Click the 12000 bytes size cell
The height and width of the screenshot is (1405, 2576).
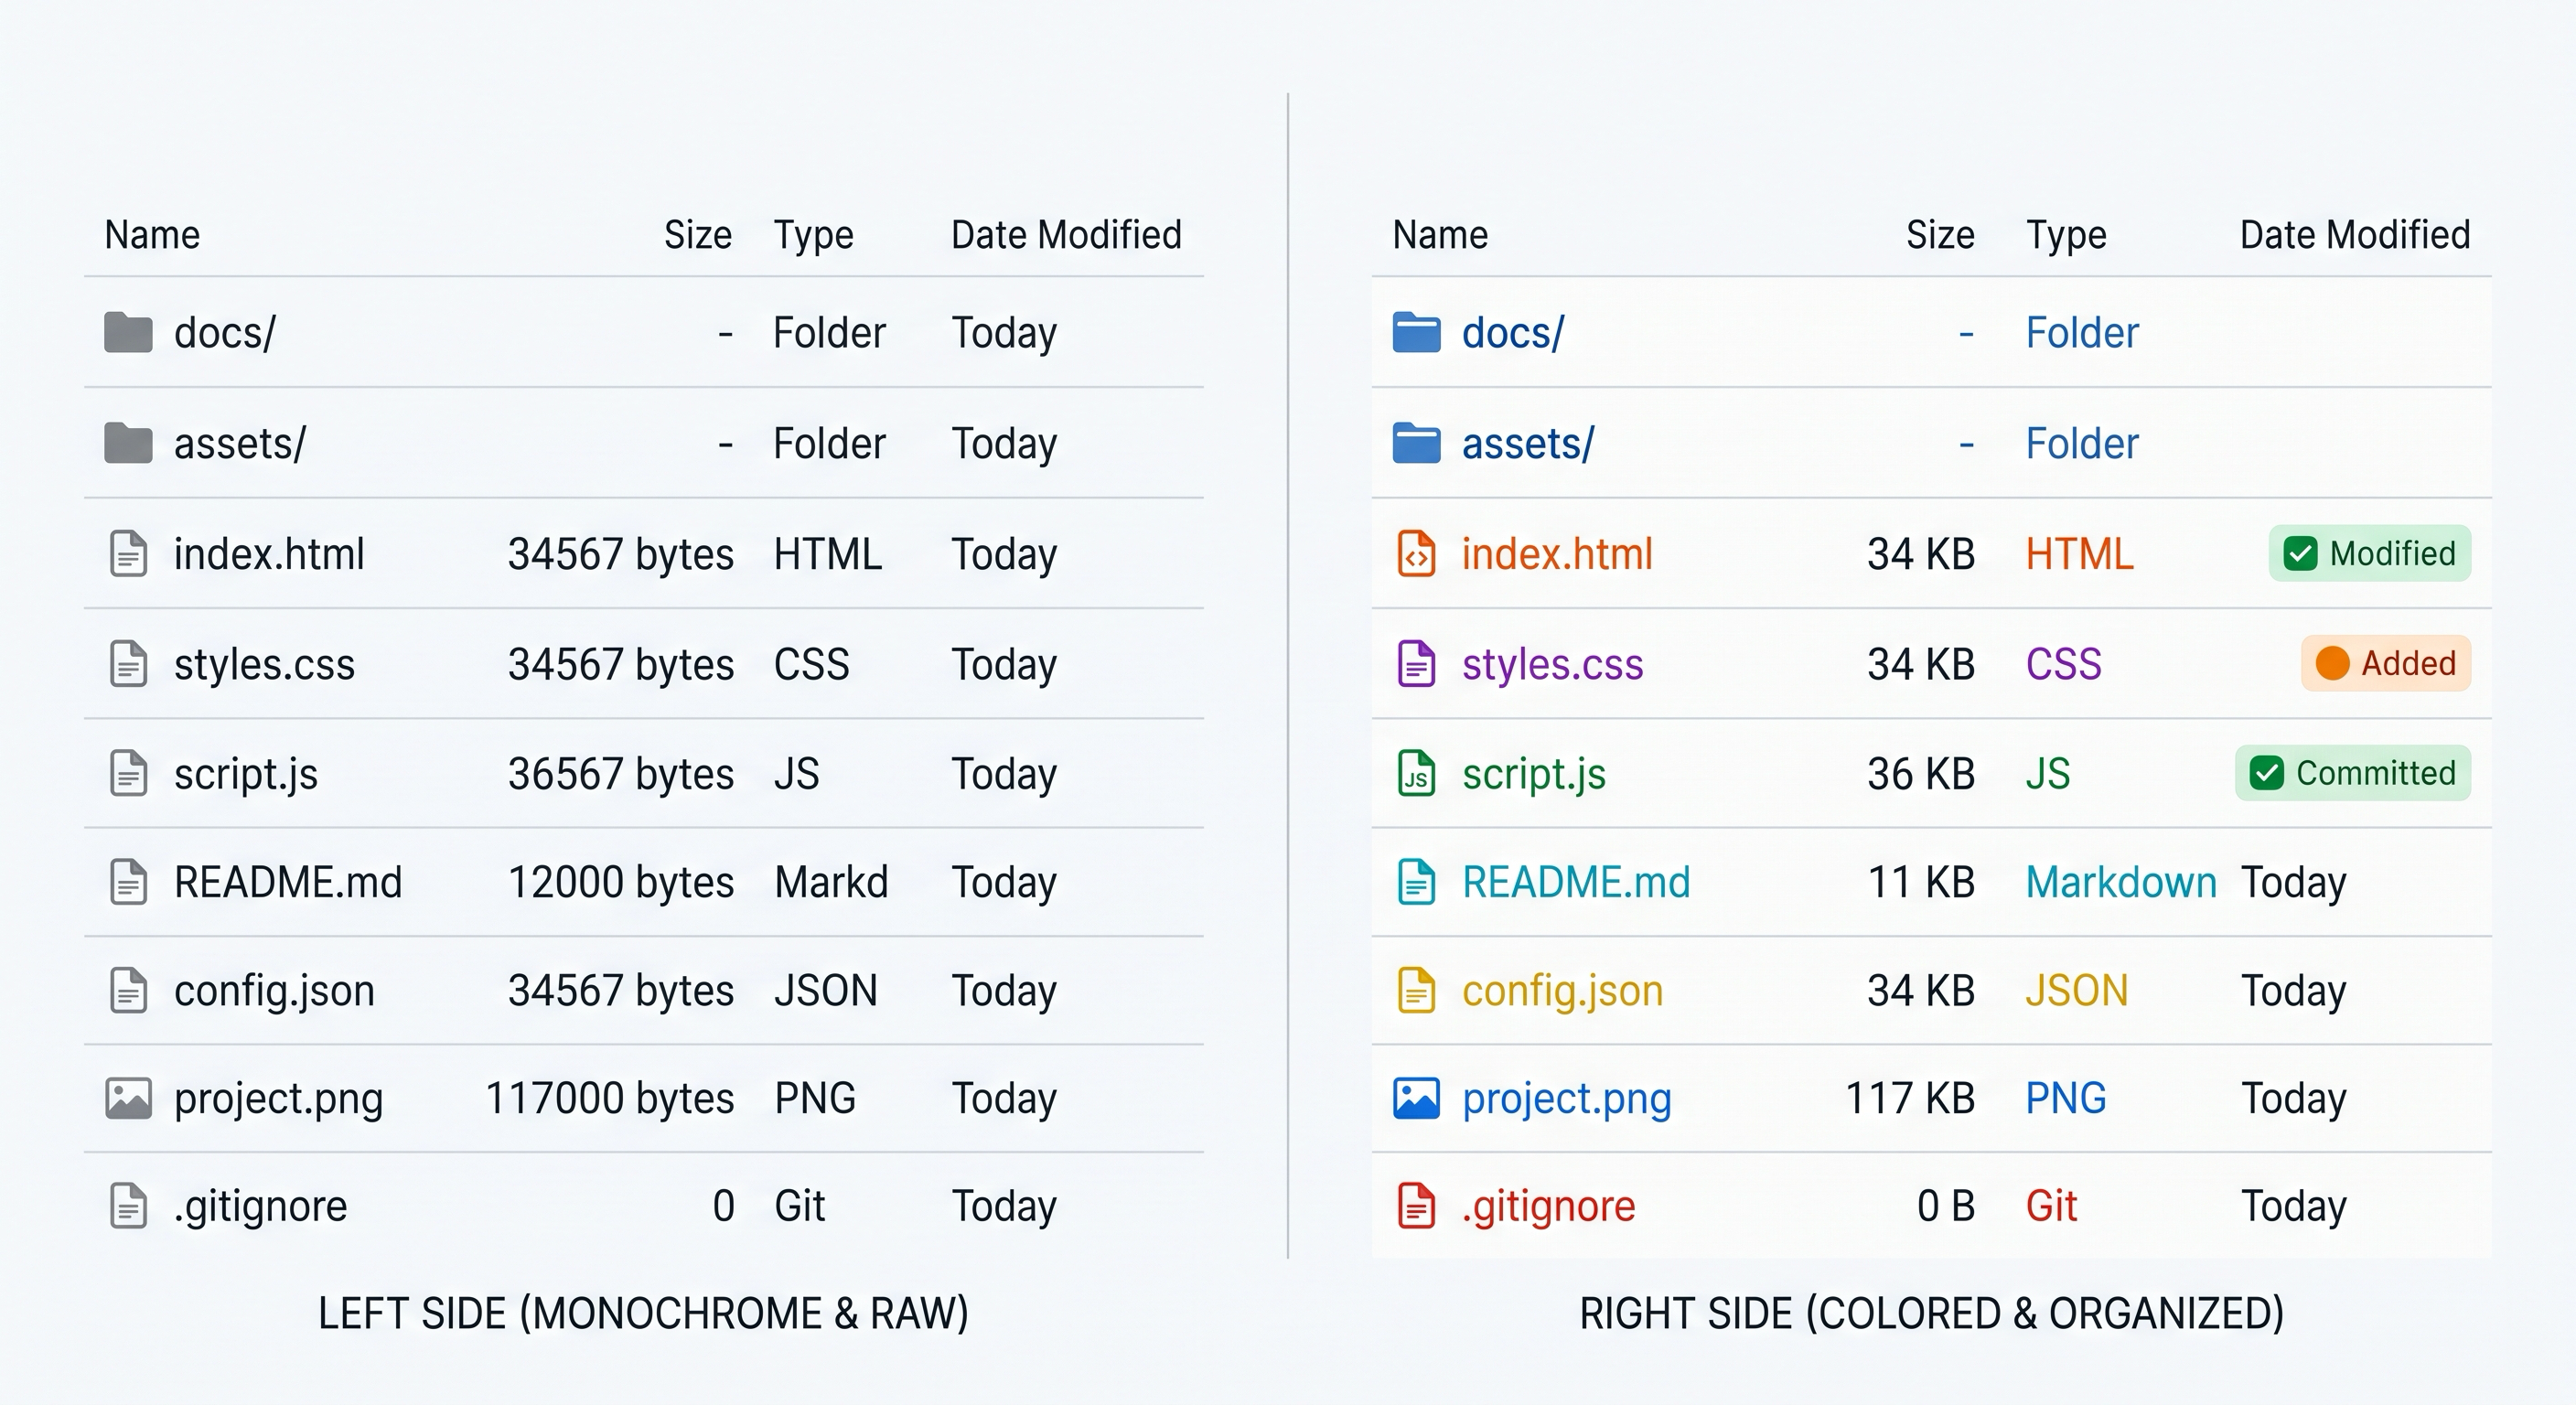(621, 882)
